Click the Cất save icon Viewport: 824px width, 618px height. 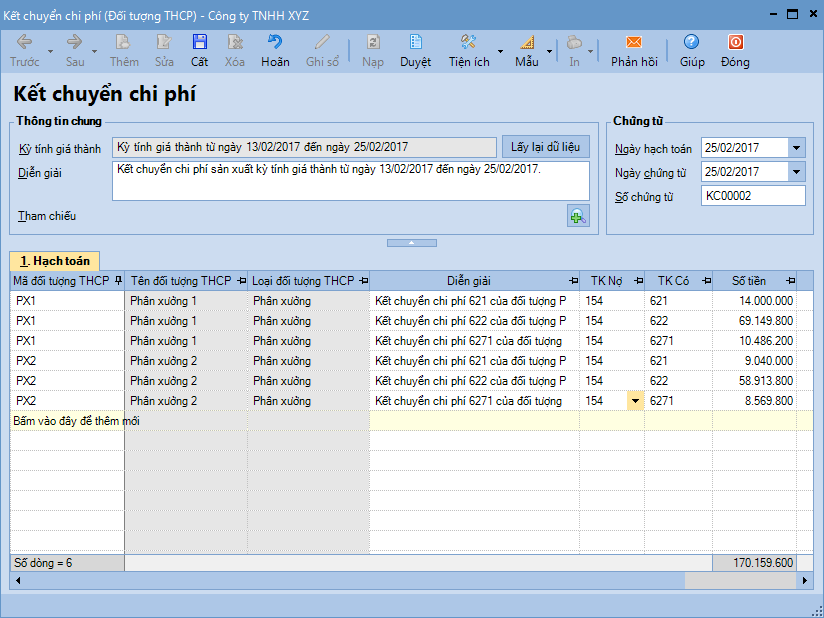tap(200, 43)
